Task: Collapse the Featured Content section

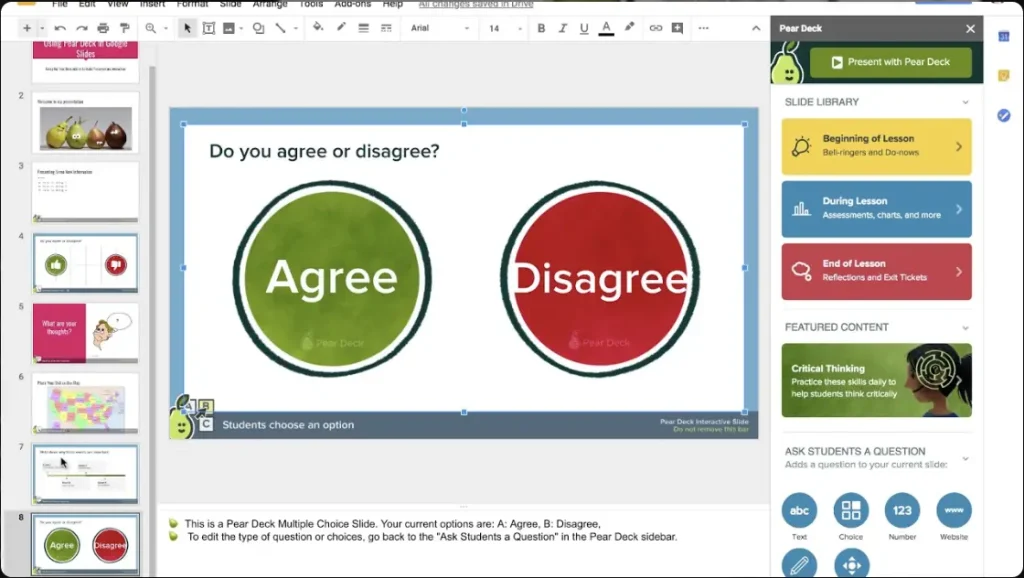Action: point(967,327)
